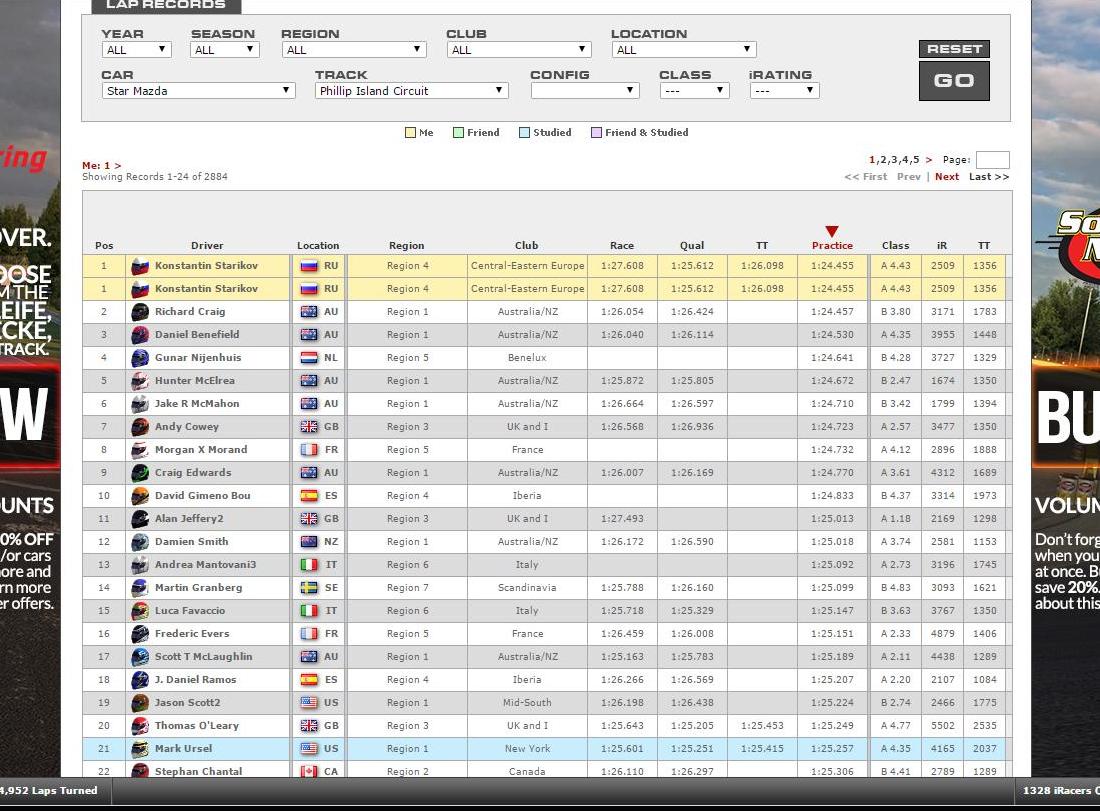Click David Gimeno Bou's Spain flag
1100x811 pixels.
309,496
